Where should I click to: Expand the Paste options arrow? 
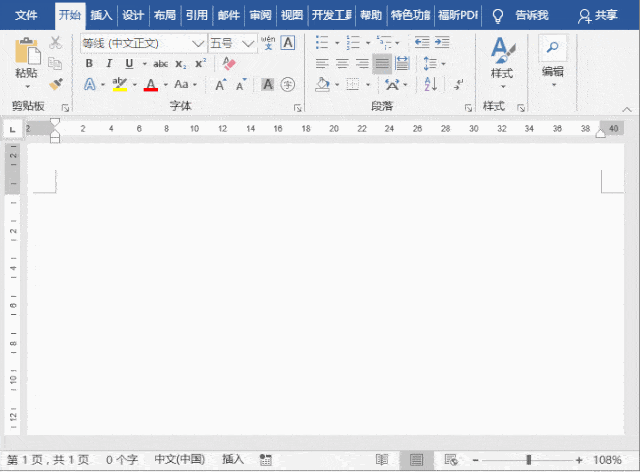(27, 87)
